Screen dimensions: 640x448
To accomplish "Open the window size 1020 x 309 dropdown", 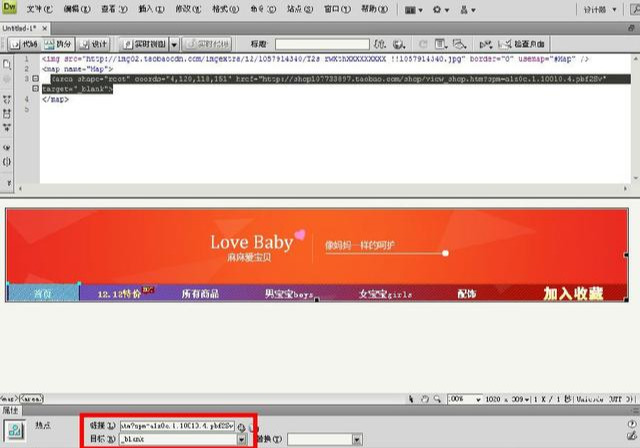I will point(507,399).
